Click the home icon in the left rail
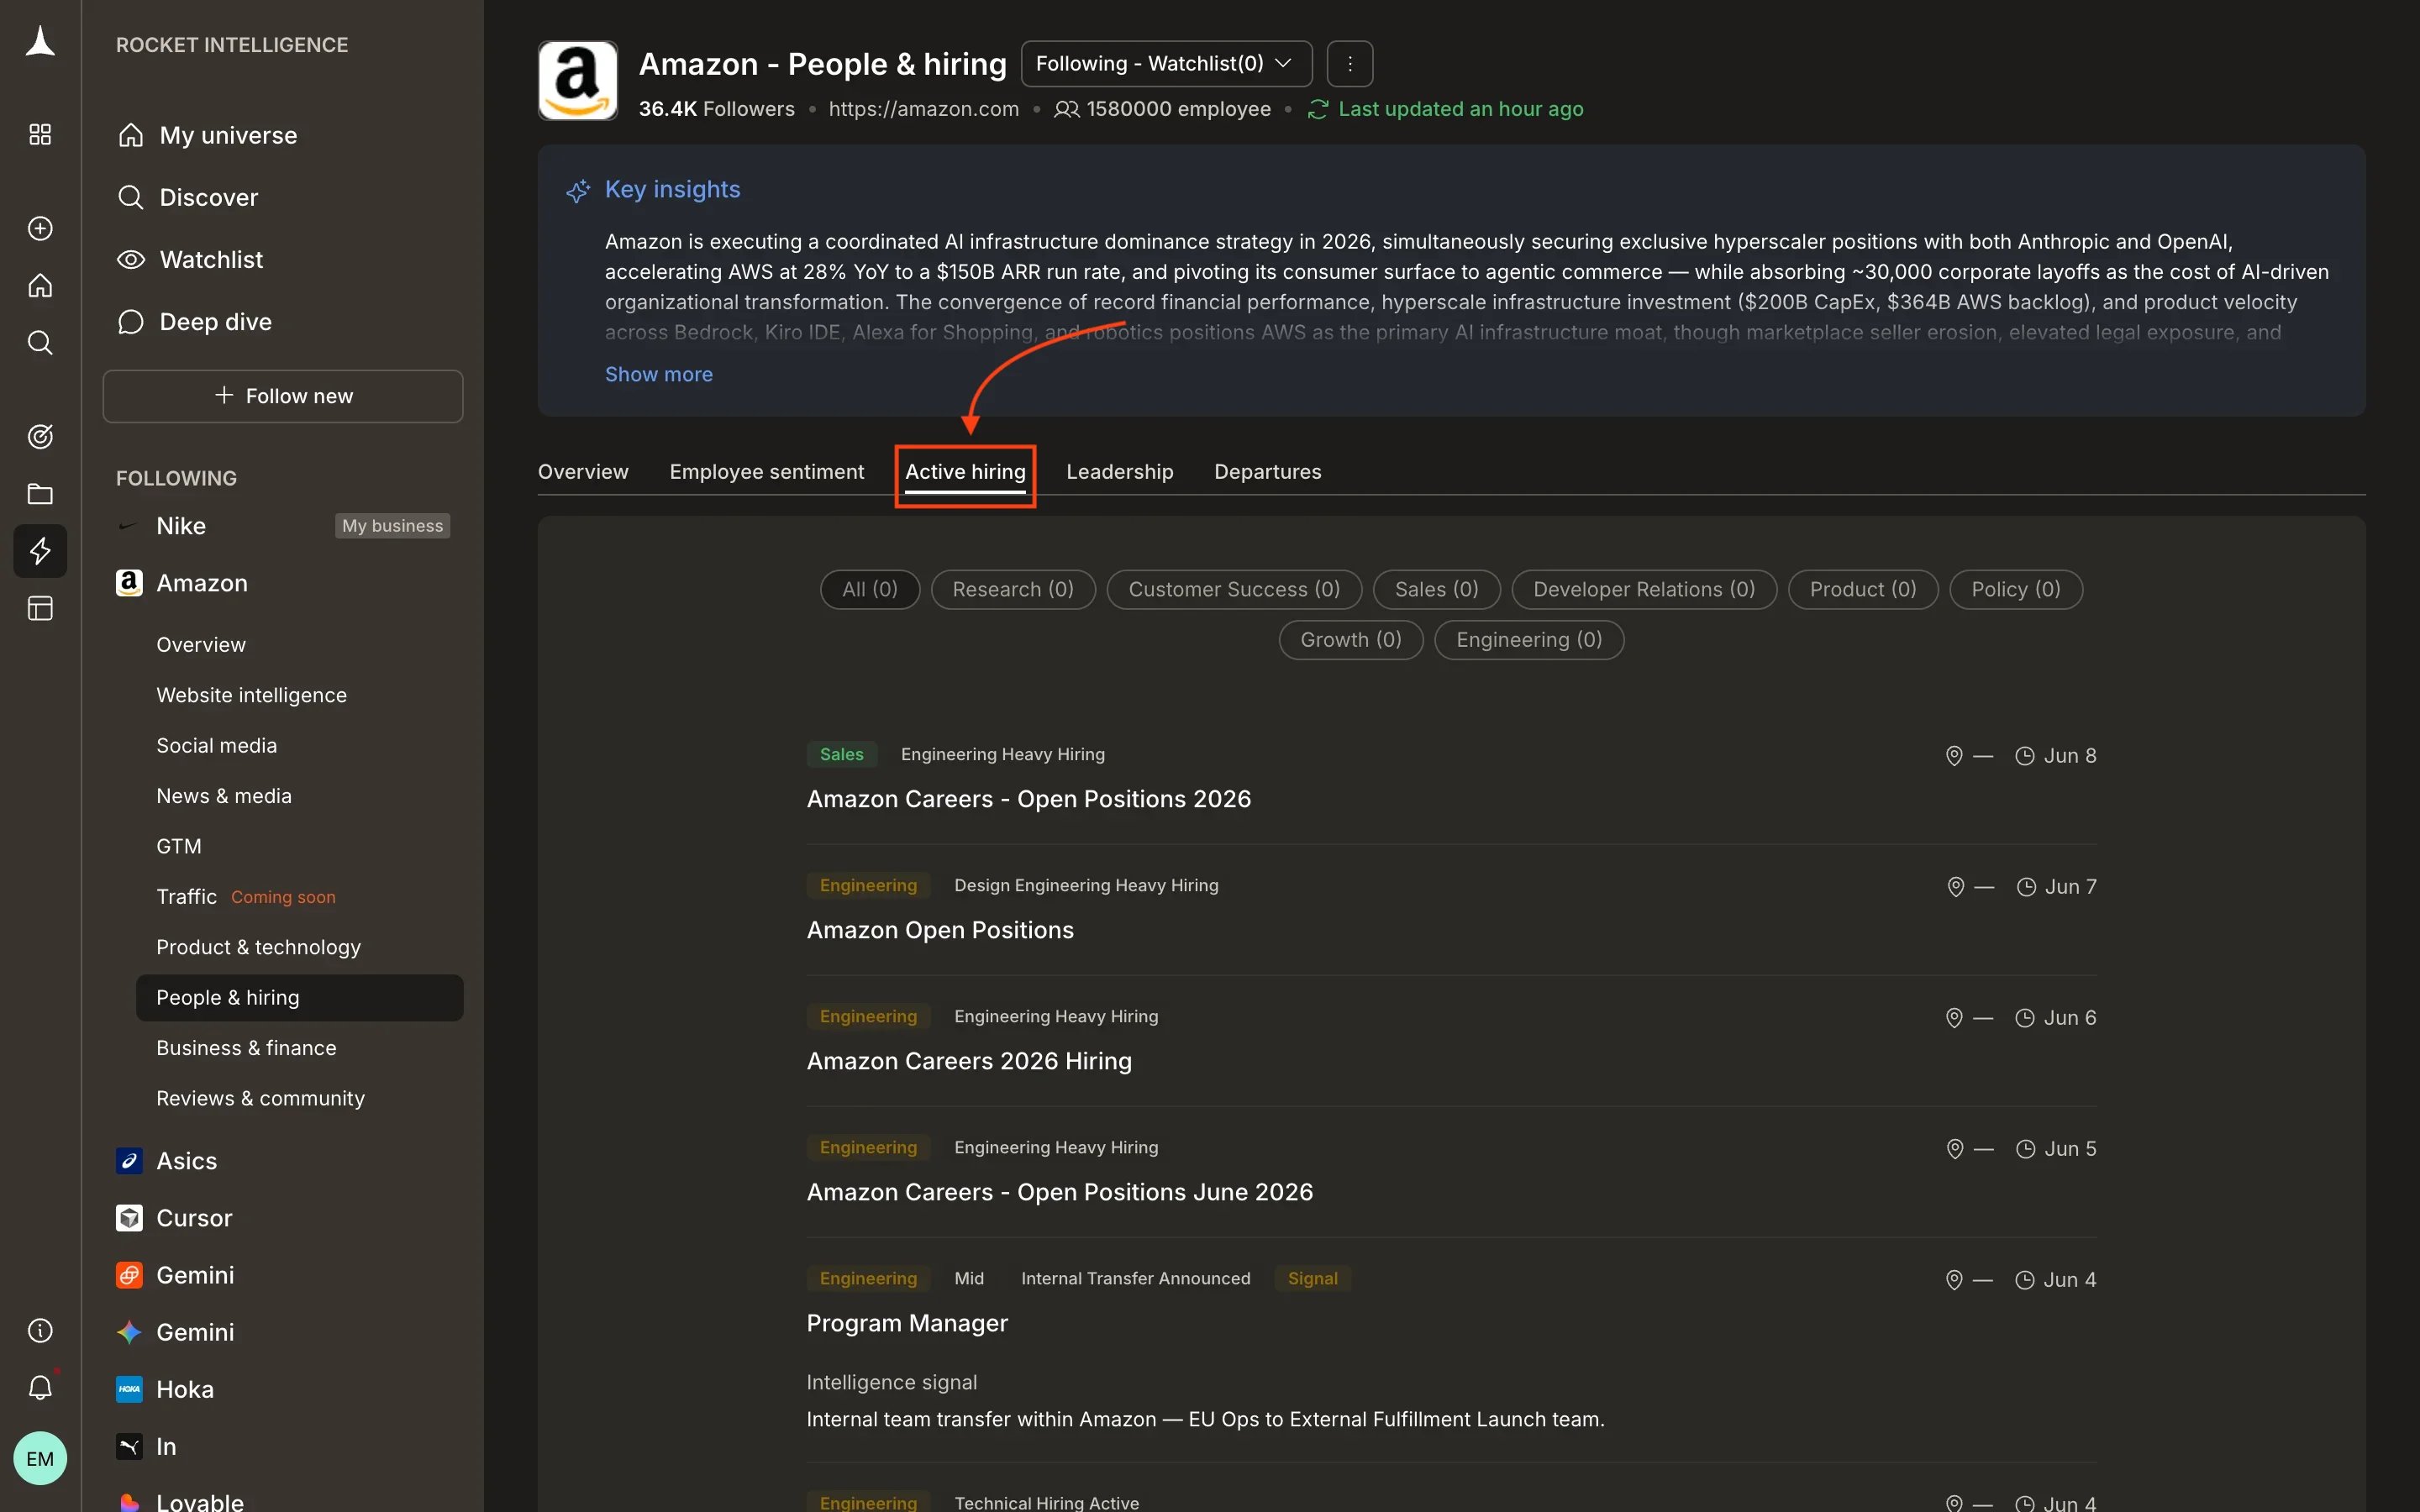This screenshot has width=2420, height=1512. click(x=40, y=286)
